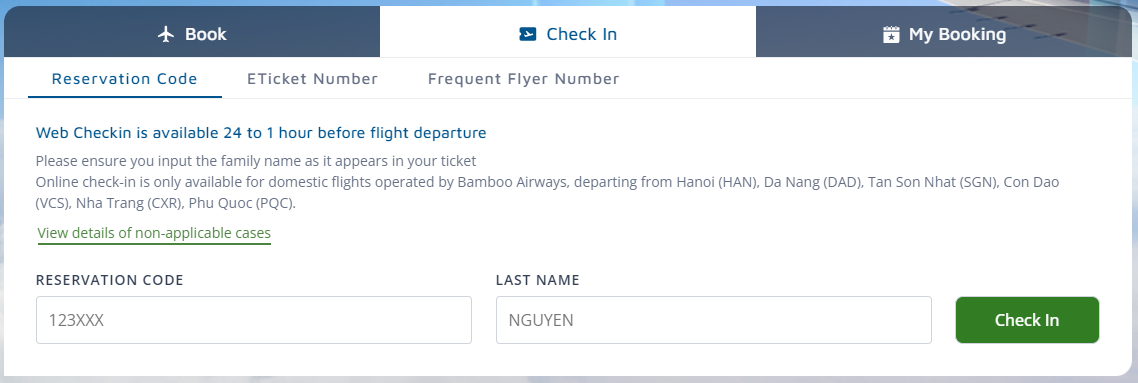Click the green underline beneath non-applicable cases link
The image size is (1138, 383).
[x=154, y=244]
